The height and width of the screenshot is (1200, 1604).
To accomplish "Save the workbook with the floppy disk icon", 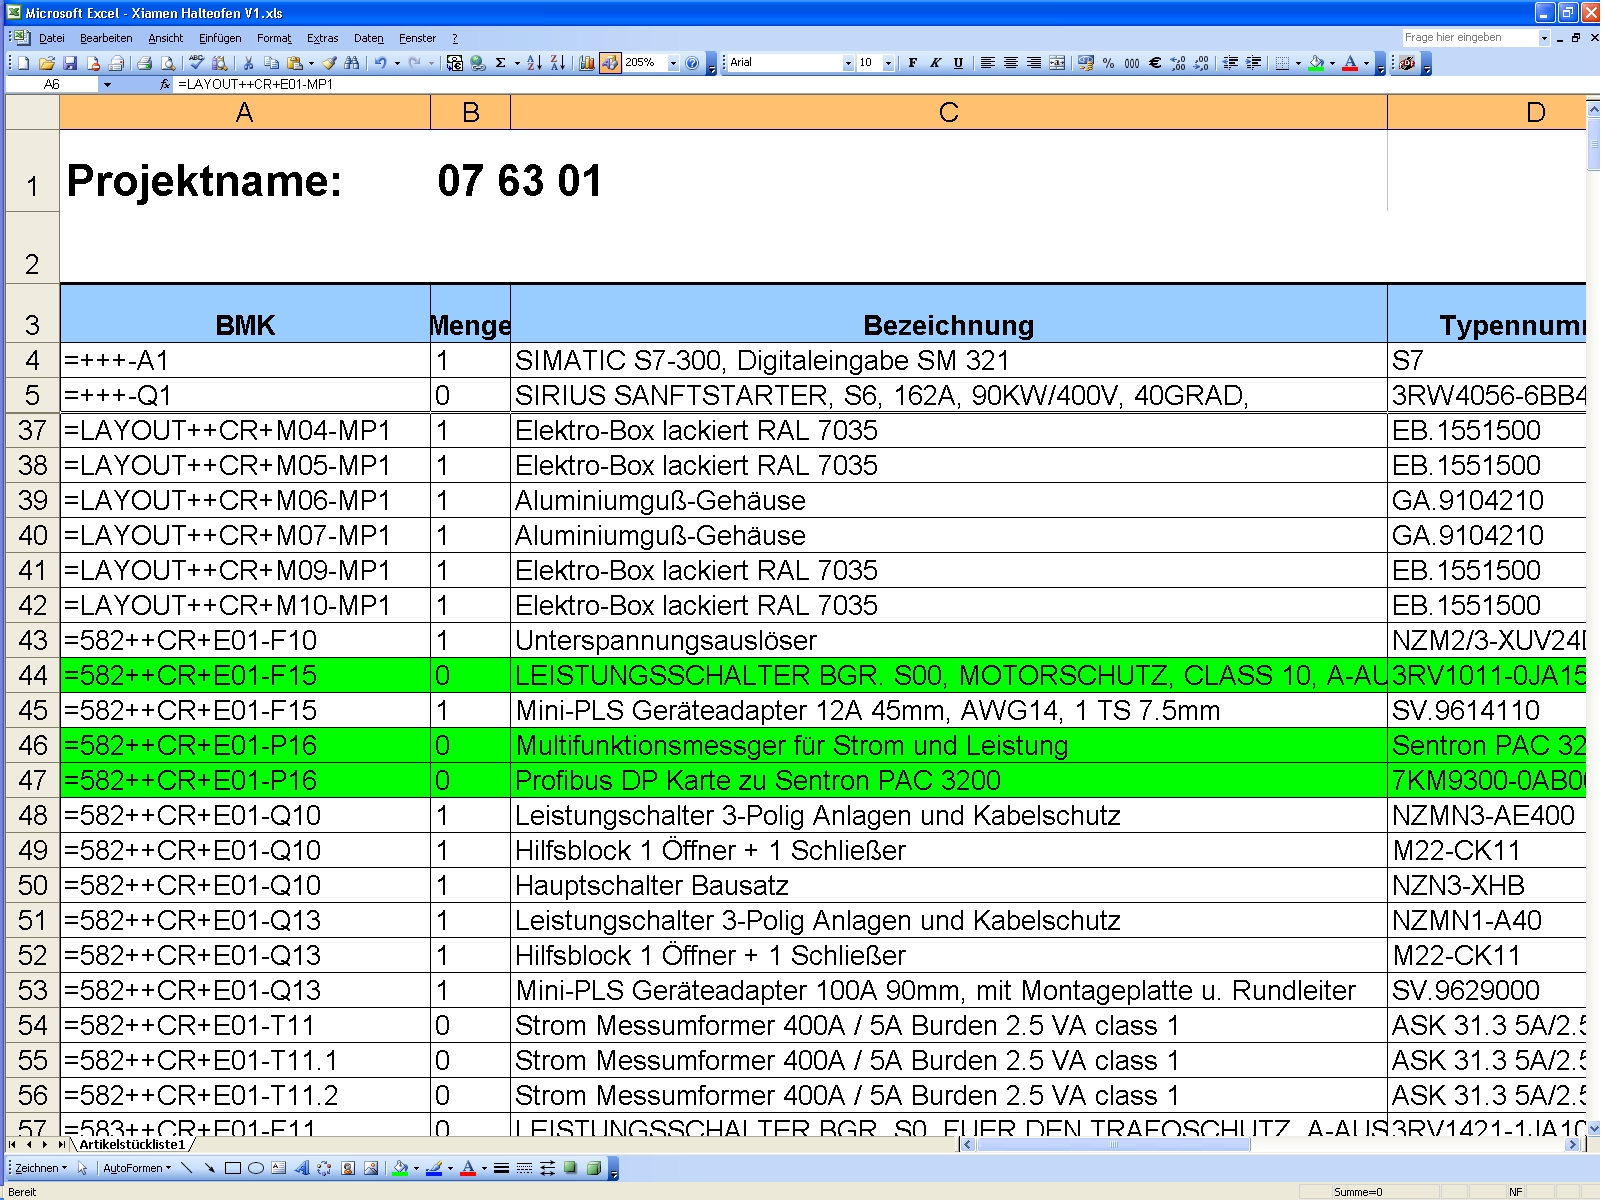I will pyautogui.click(x=70, y=63).
